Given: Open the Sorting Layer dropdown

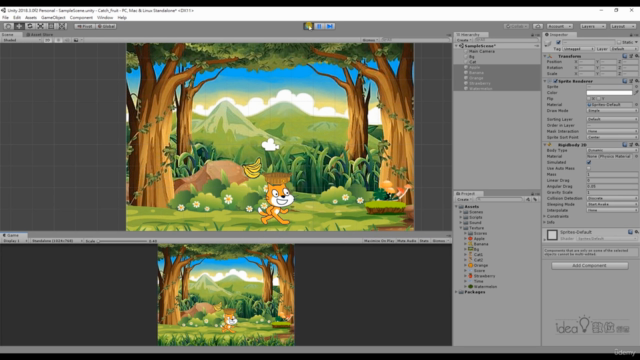Looking at the screenshot, I should coord(612,119).
